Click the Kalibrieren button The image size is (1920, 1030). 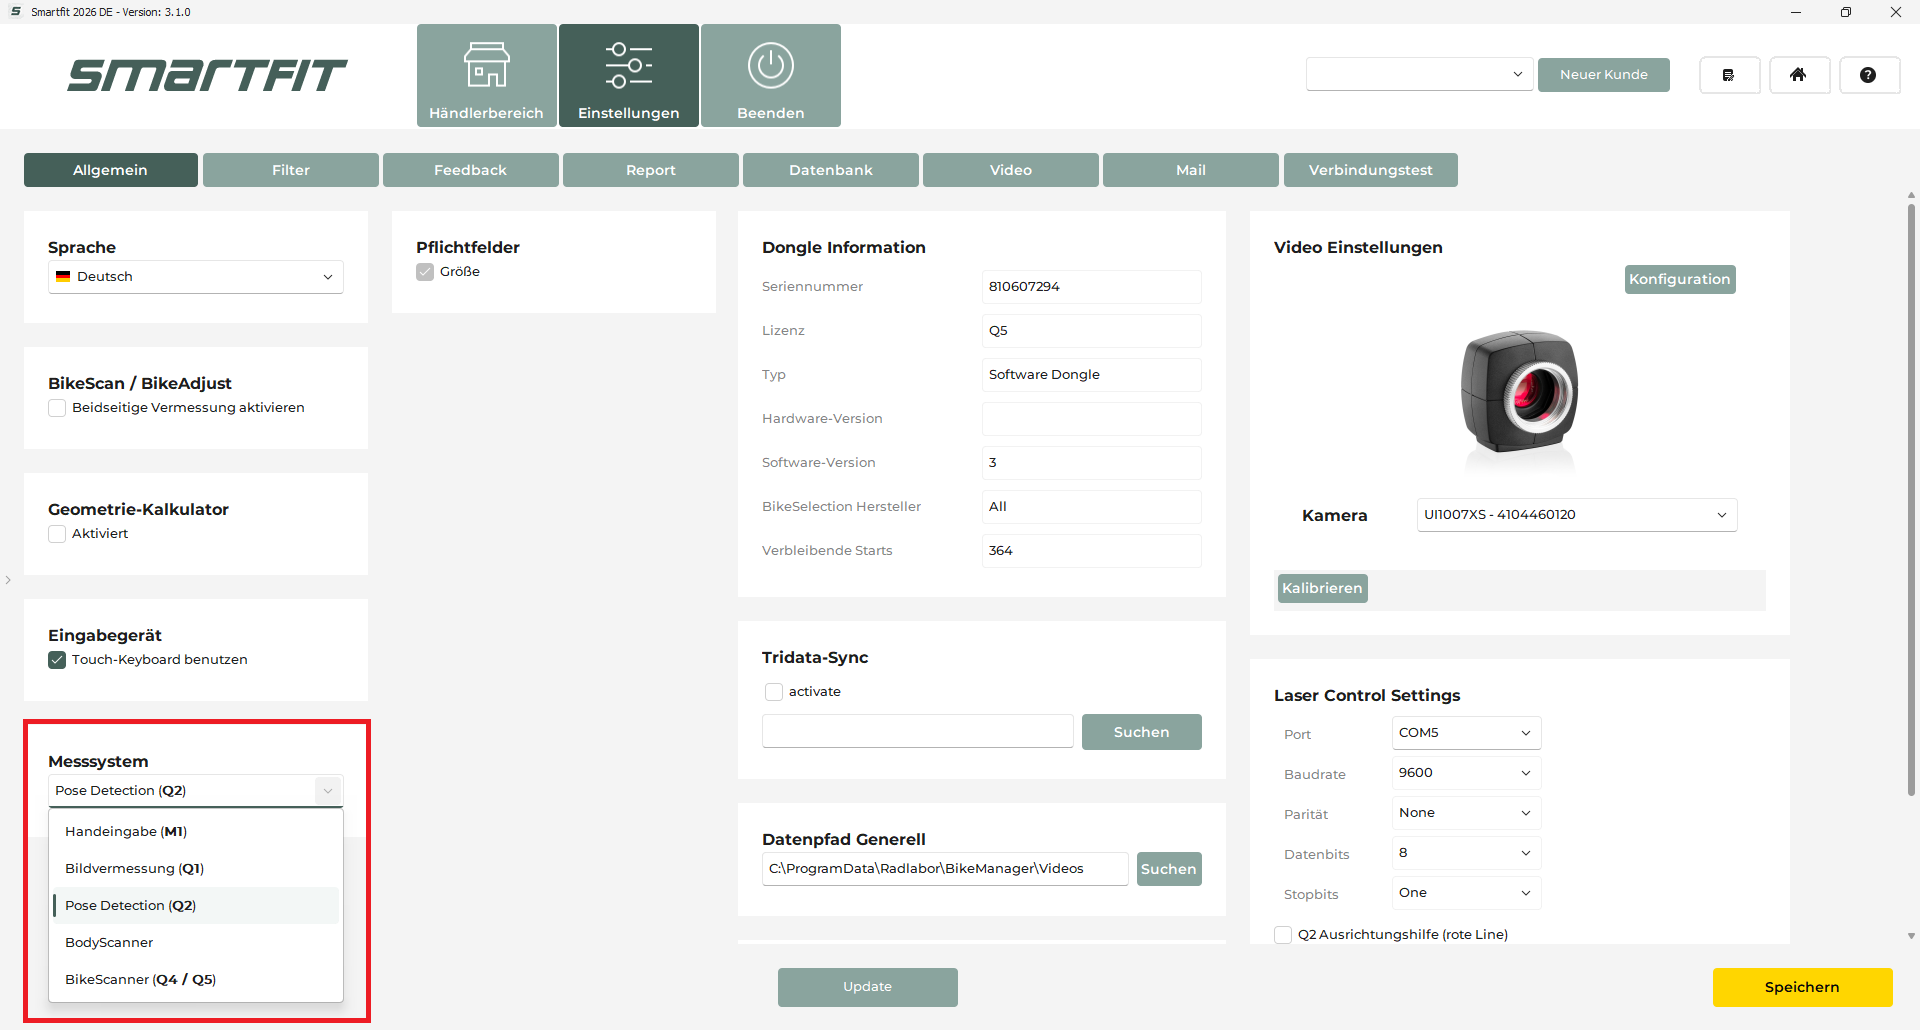pos(1322,589)
